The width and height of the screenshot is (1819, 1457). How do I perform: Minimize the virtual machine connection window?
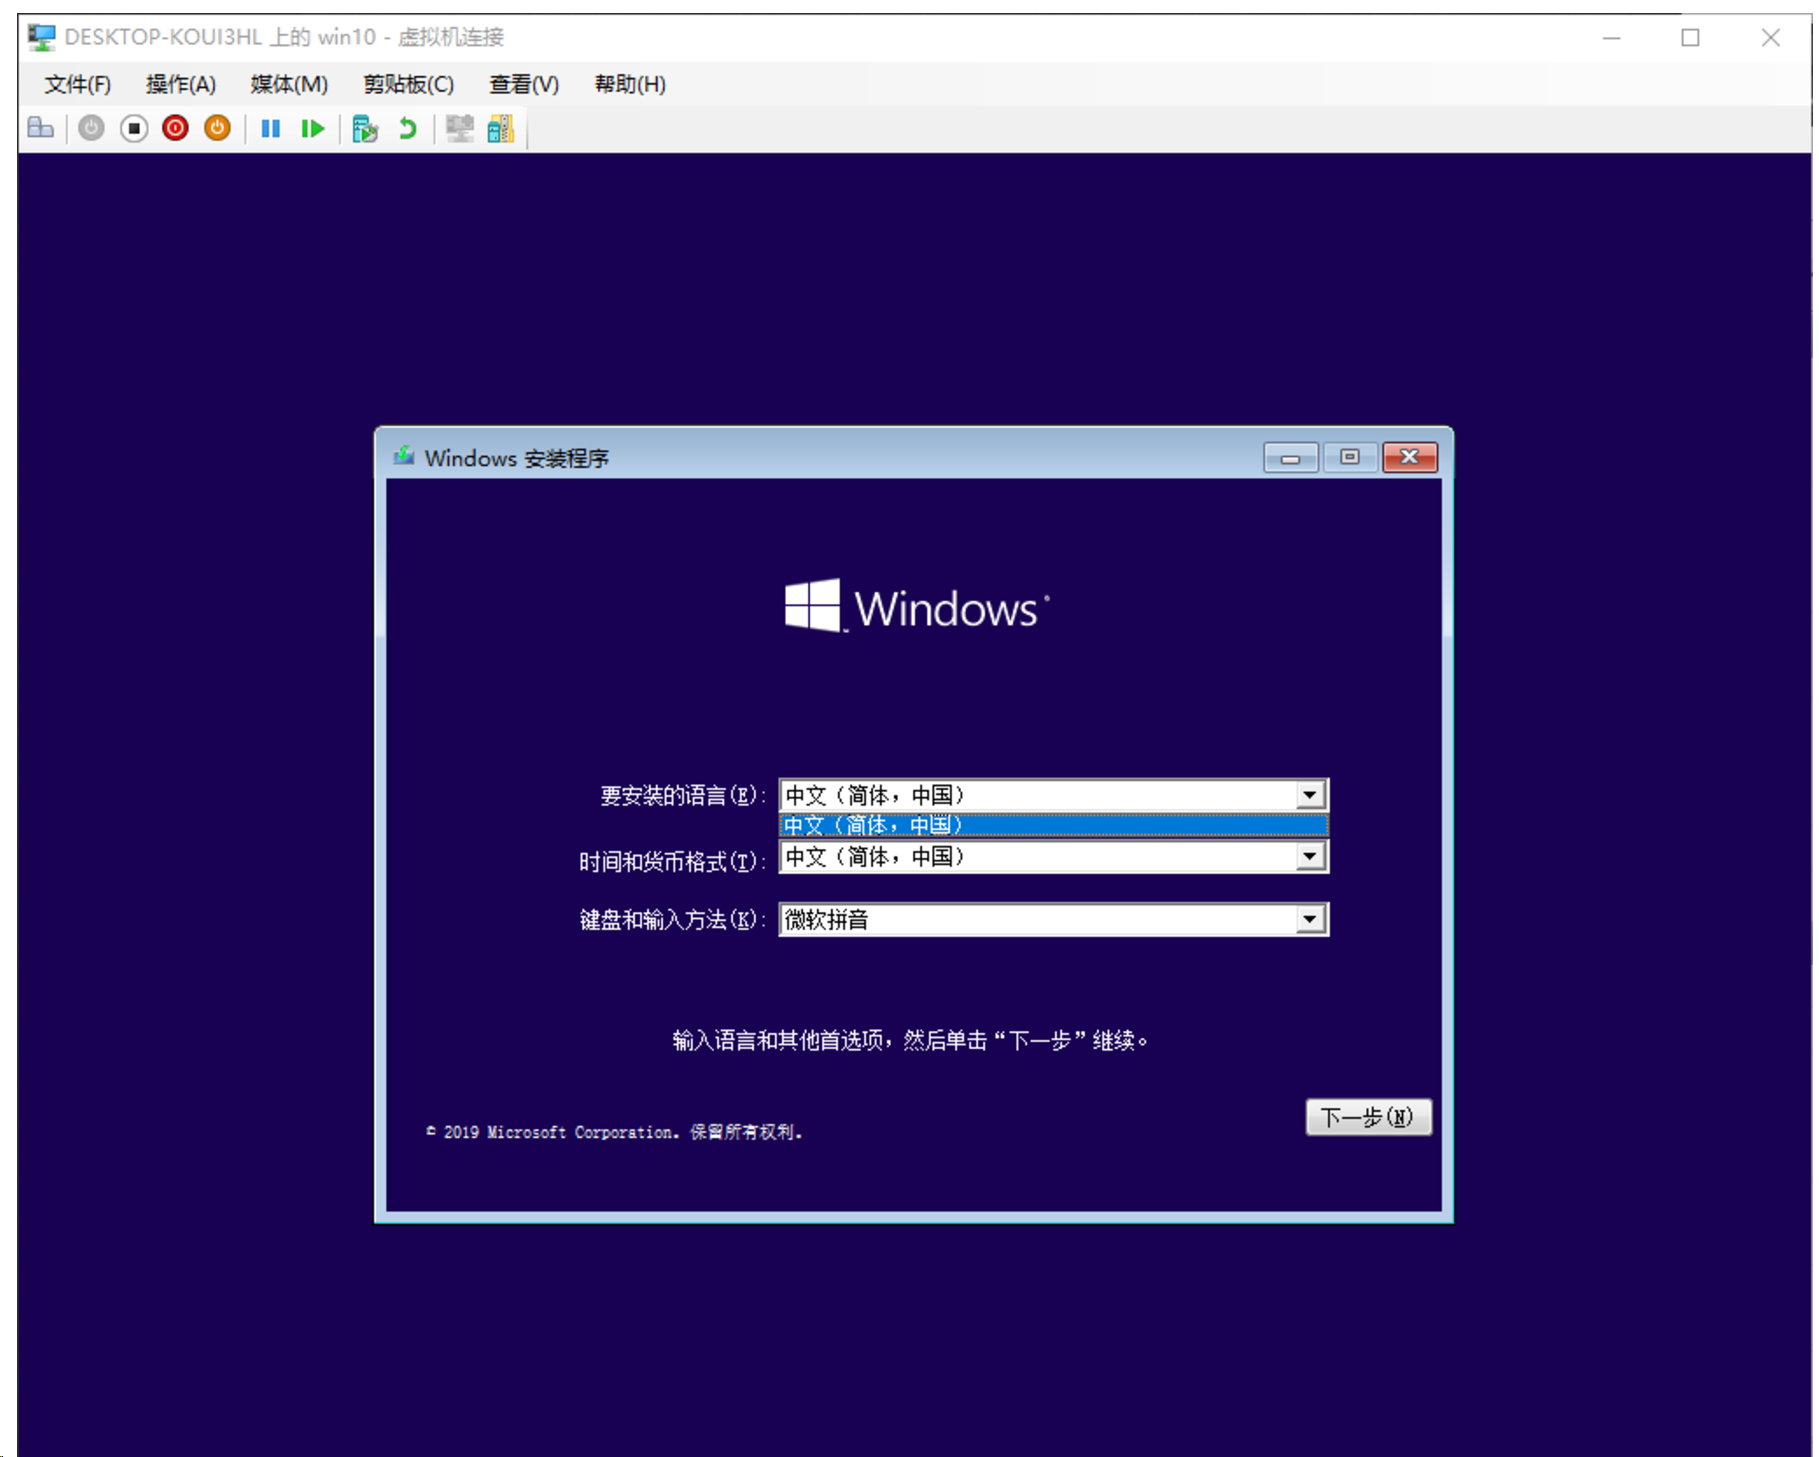click(x=1611, y=38)
